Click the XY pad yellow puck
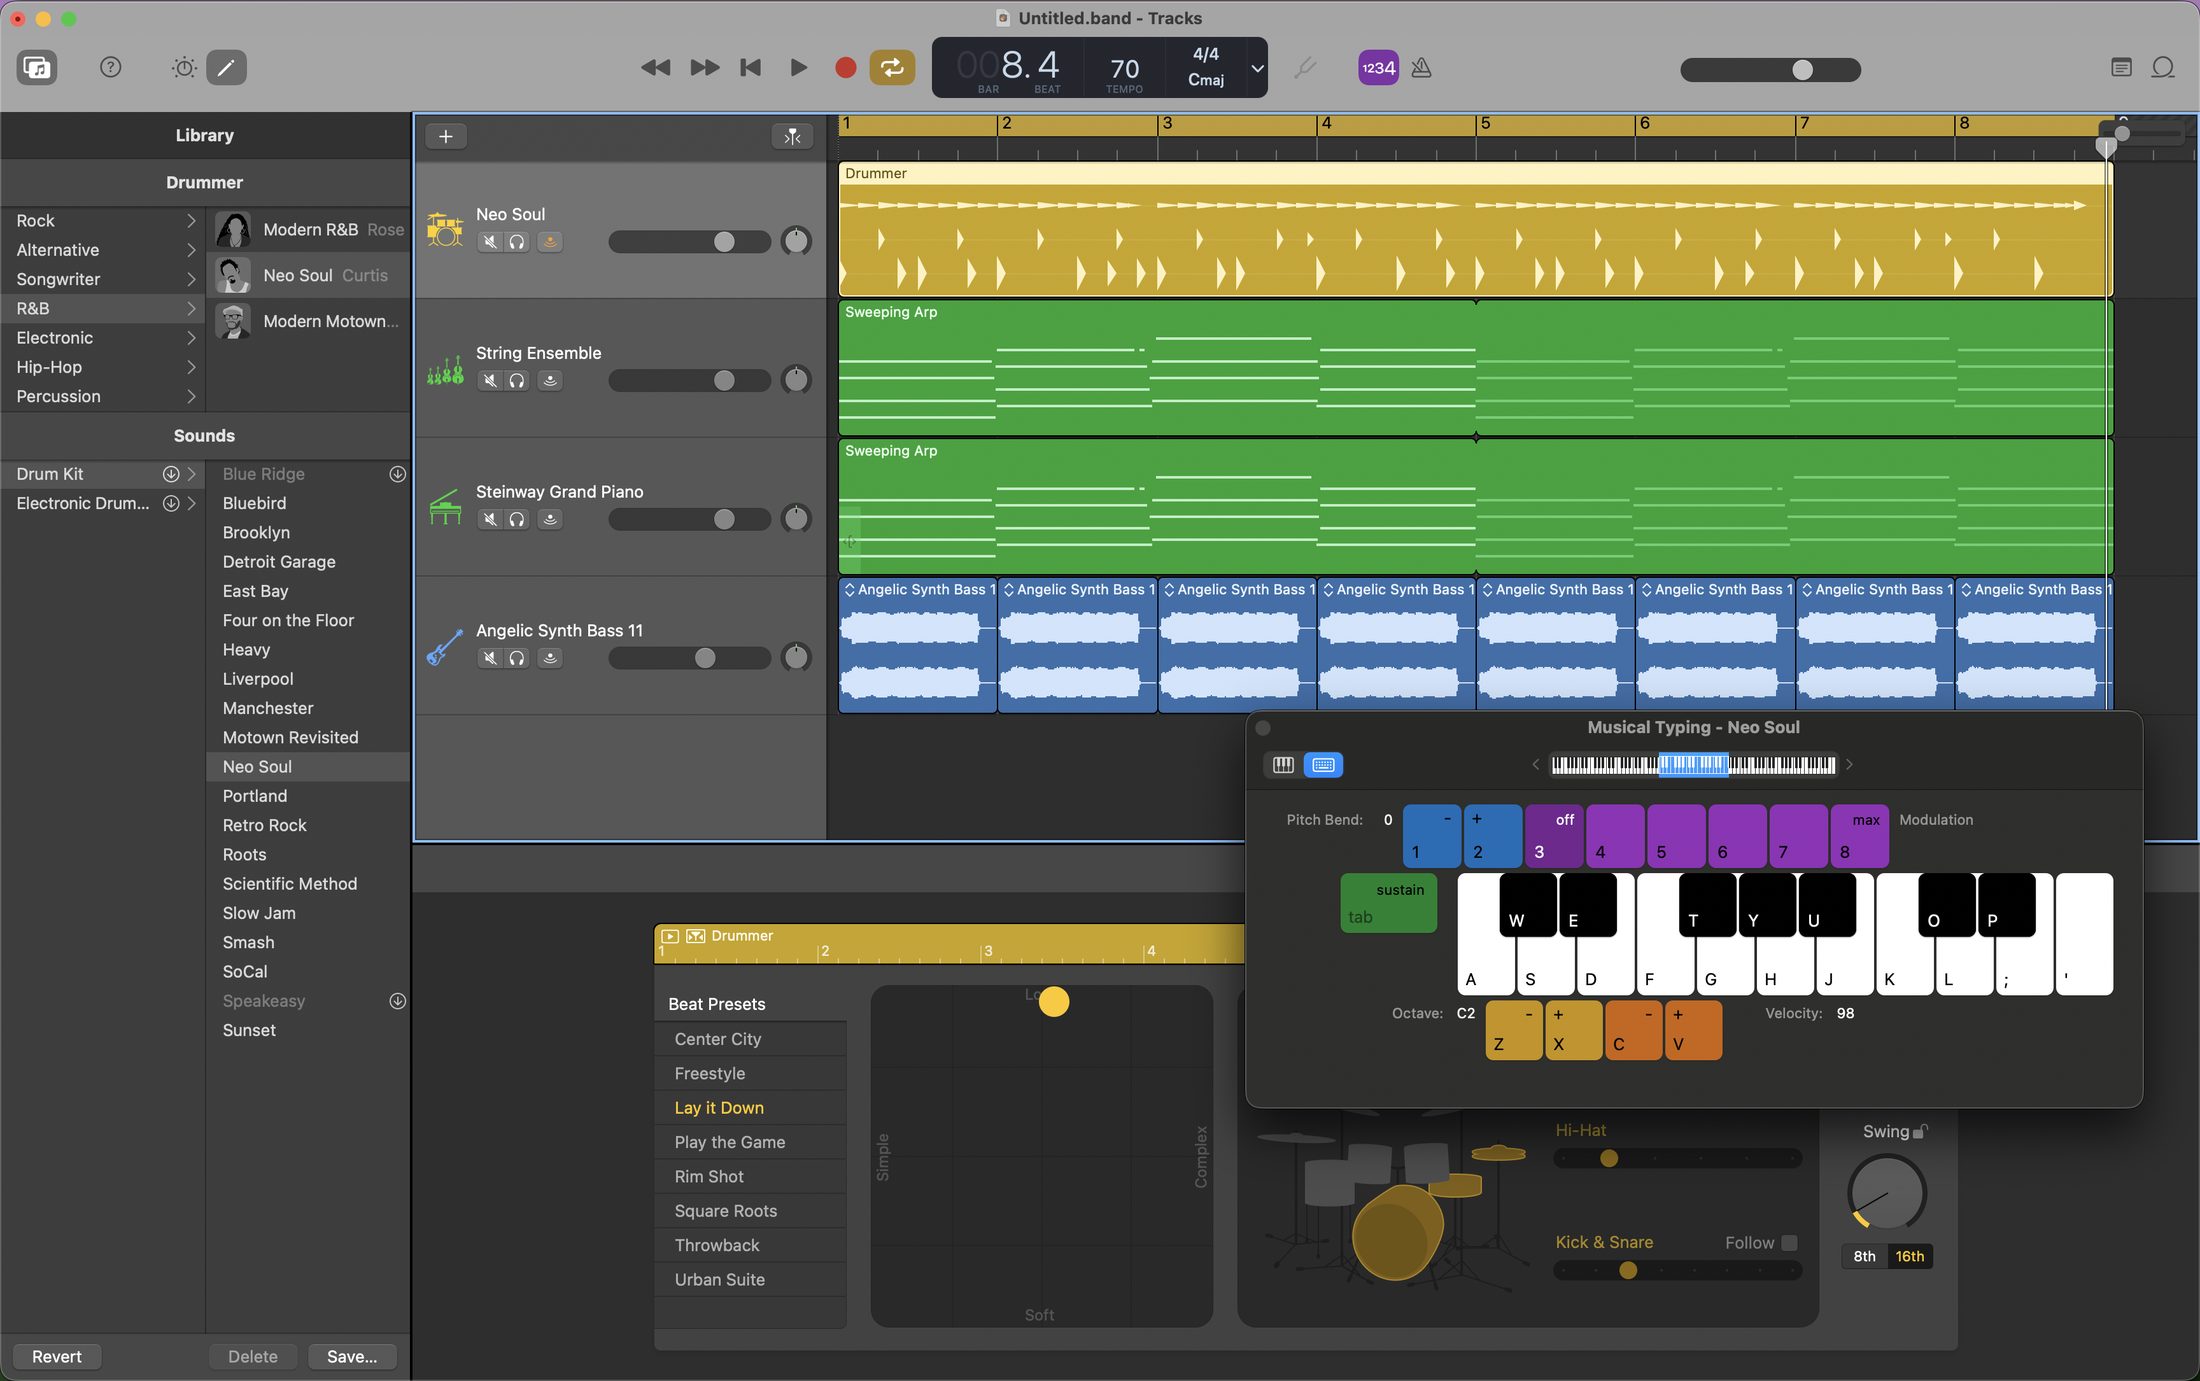The image size is (2200, 1381). [1054, 1002]
